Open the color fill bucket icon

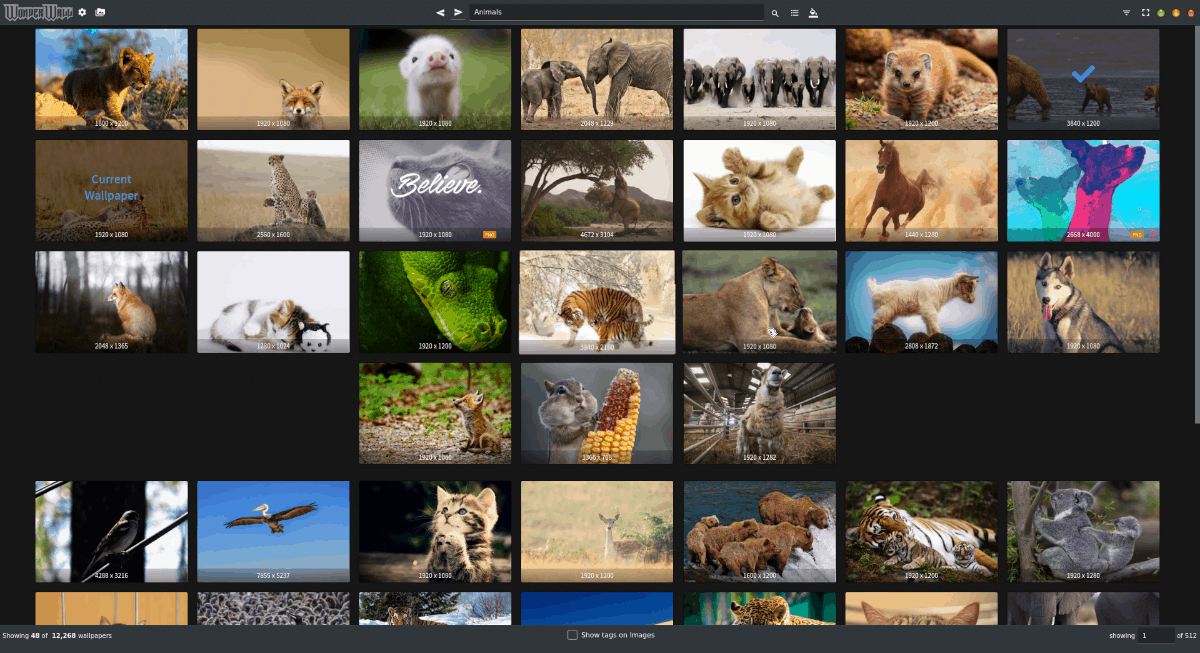[x=814, y=13]
